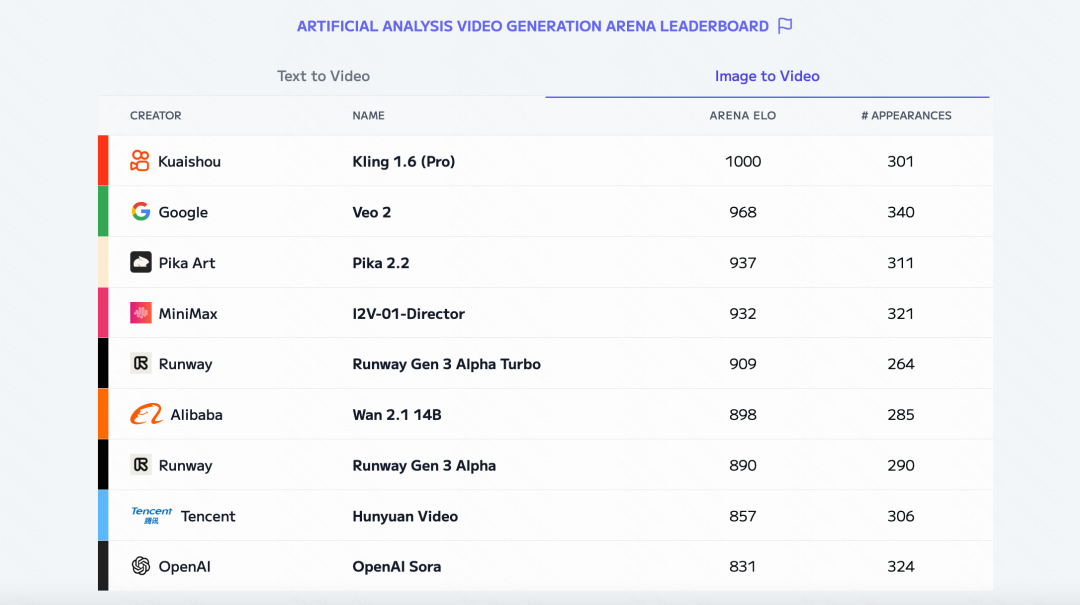
Task: Sort by the Arena ELO column header
Action: click(742, 116)
